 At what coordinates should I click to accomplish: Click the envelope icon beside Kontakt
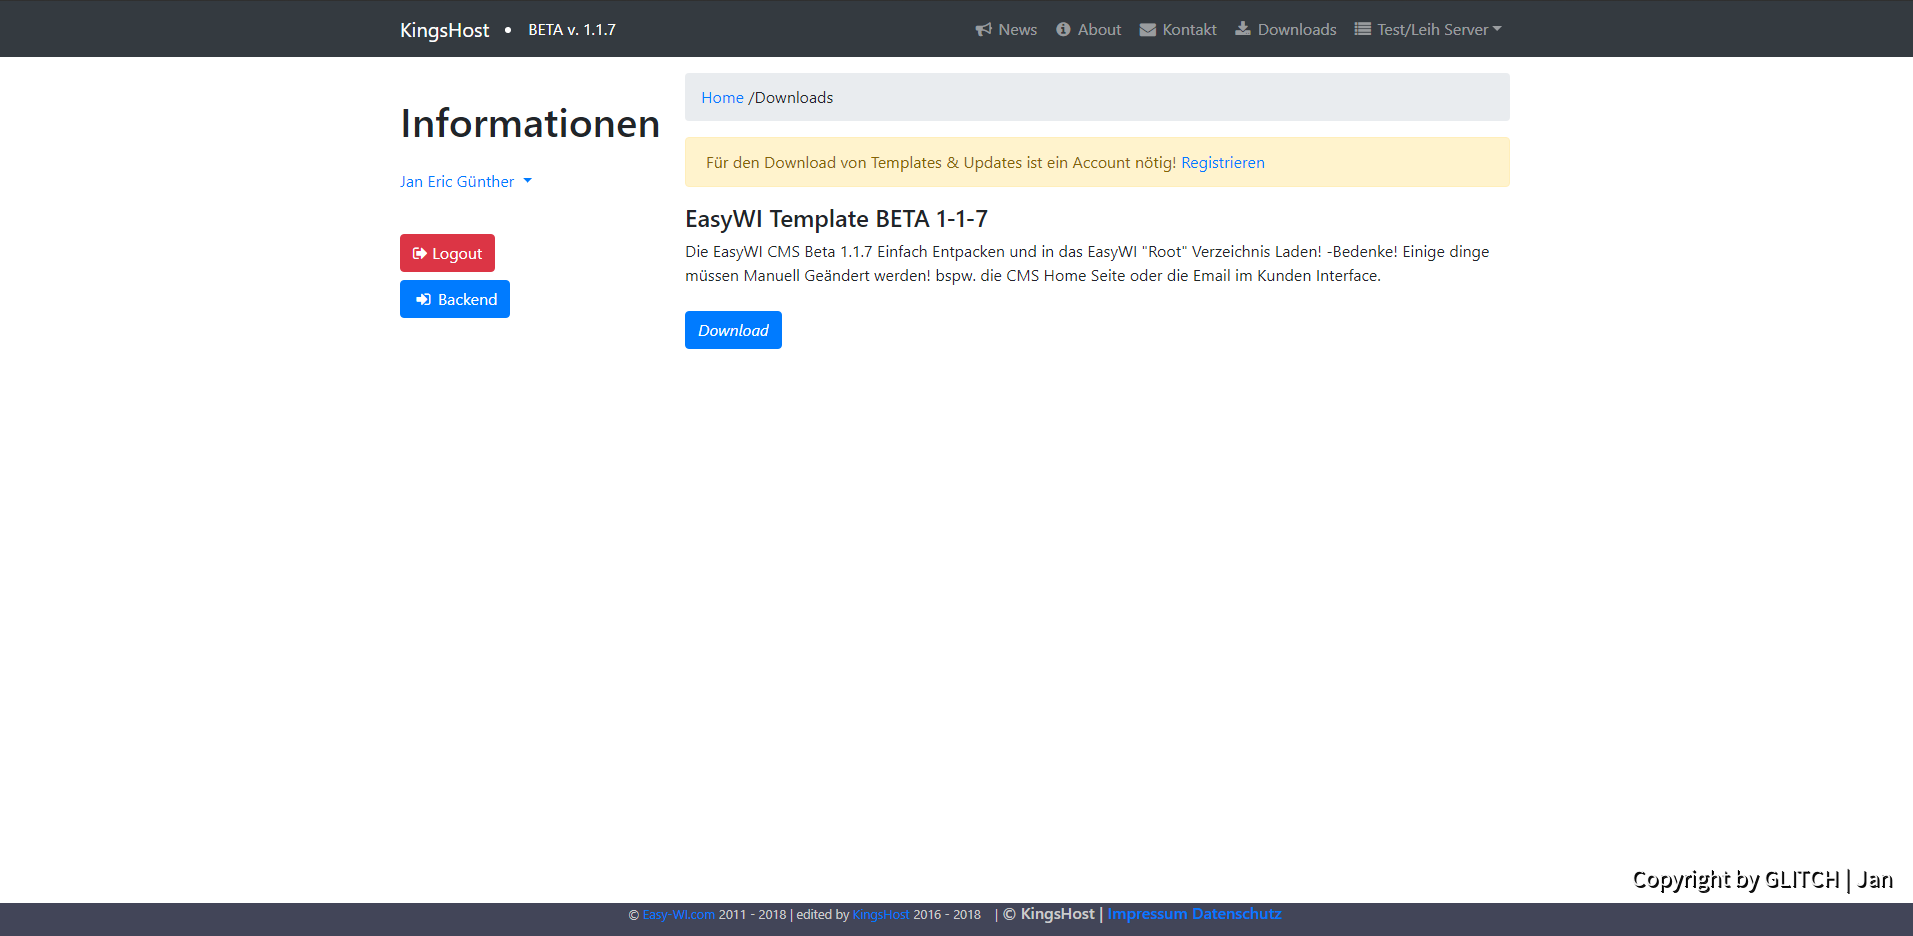pos(1147,30)
